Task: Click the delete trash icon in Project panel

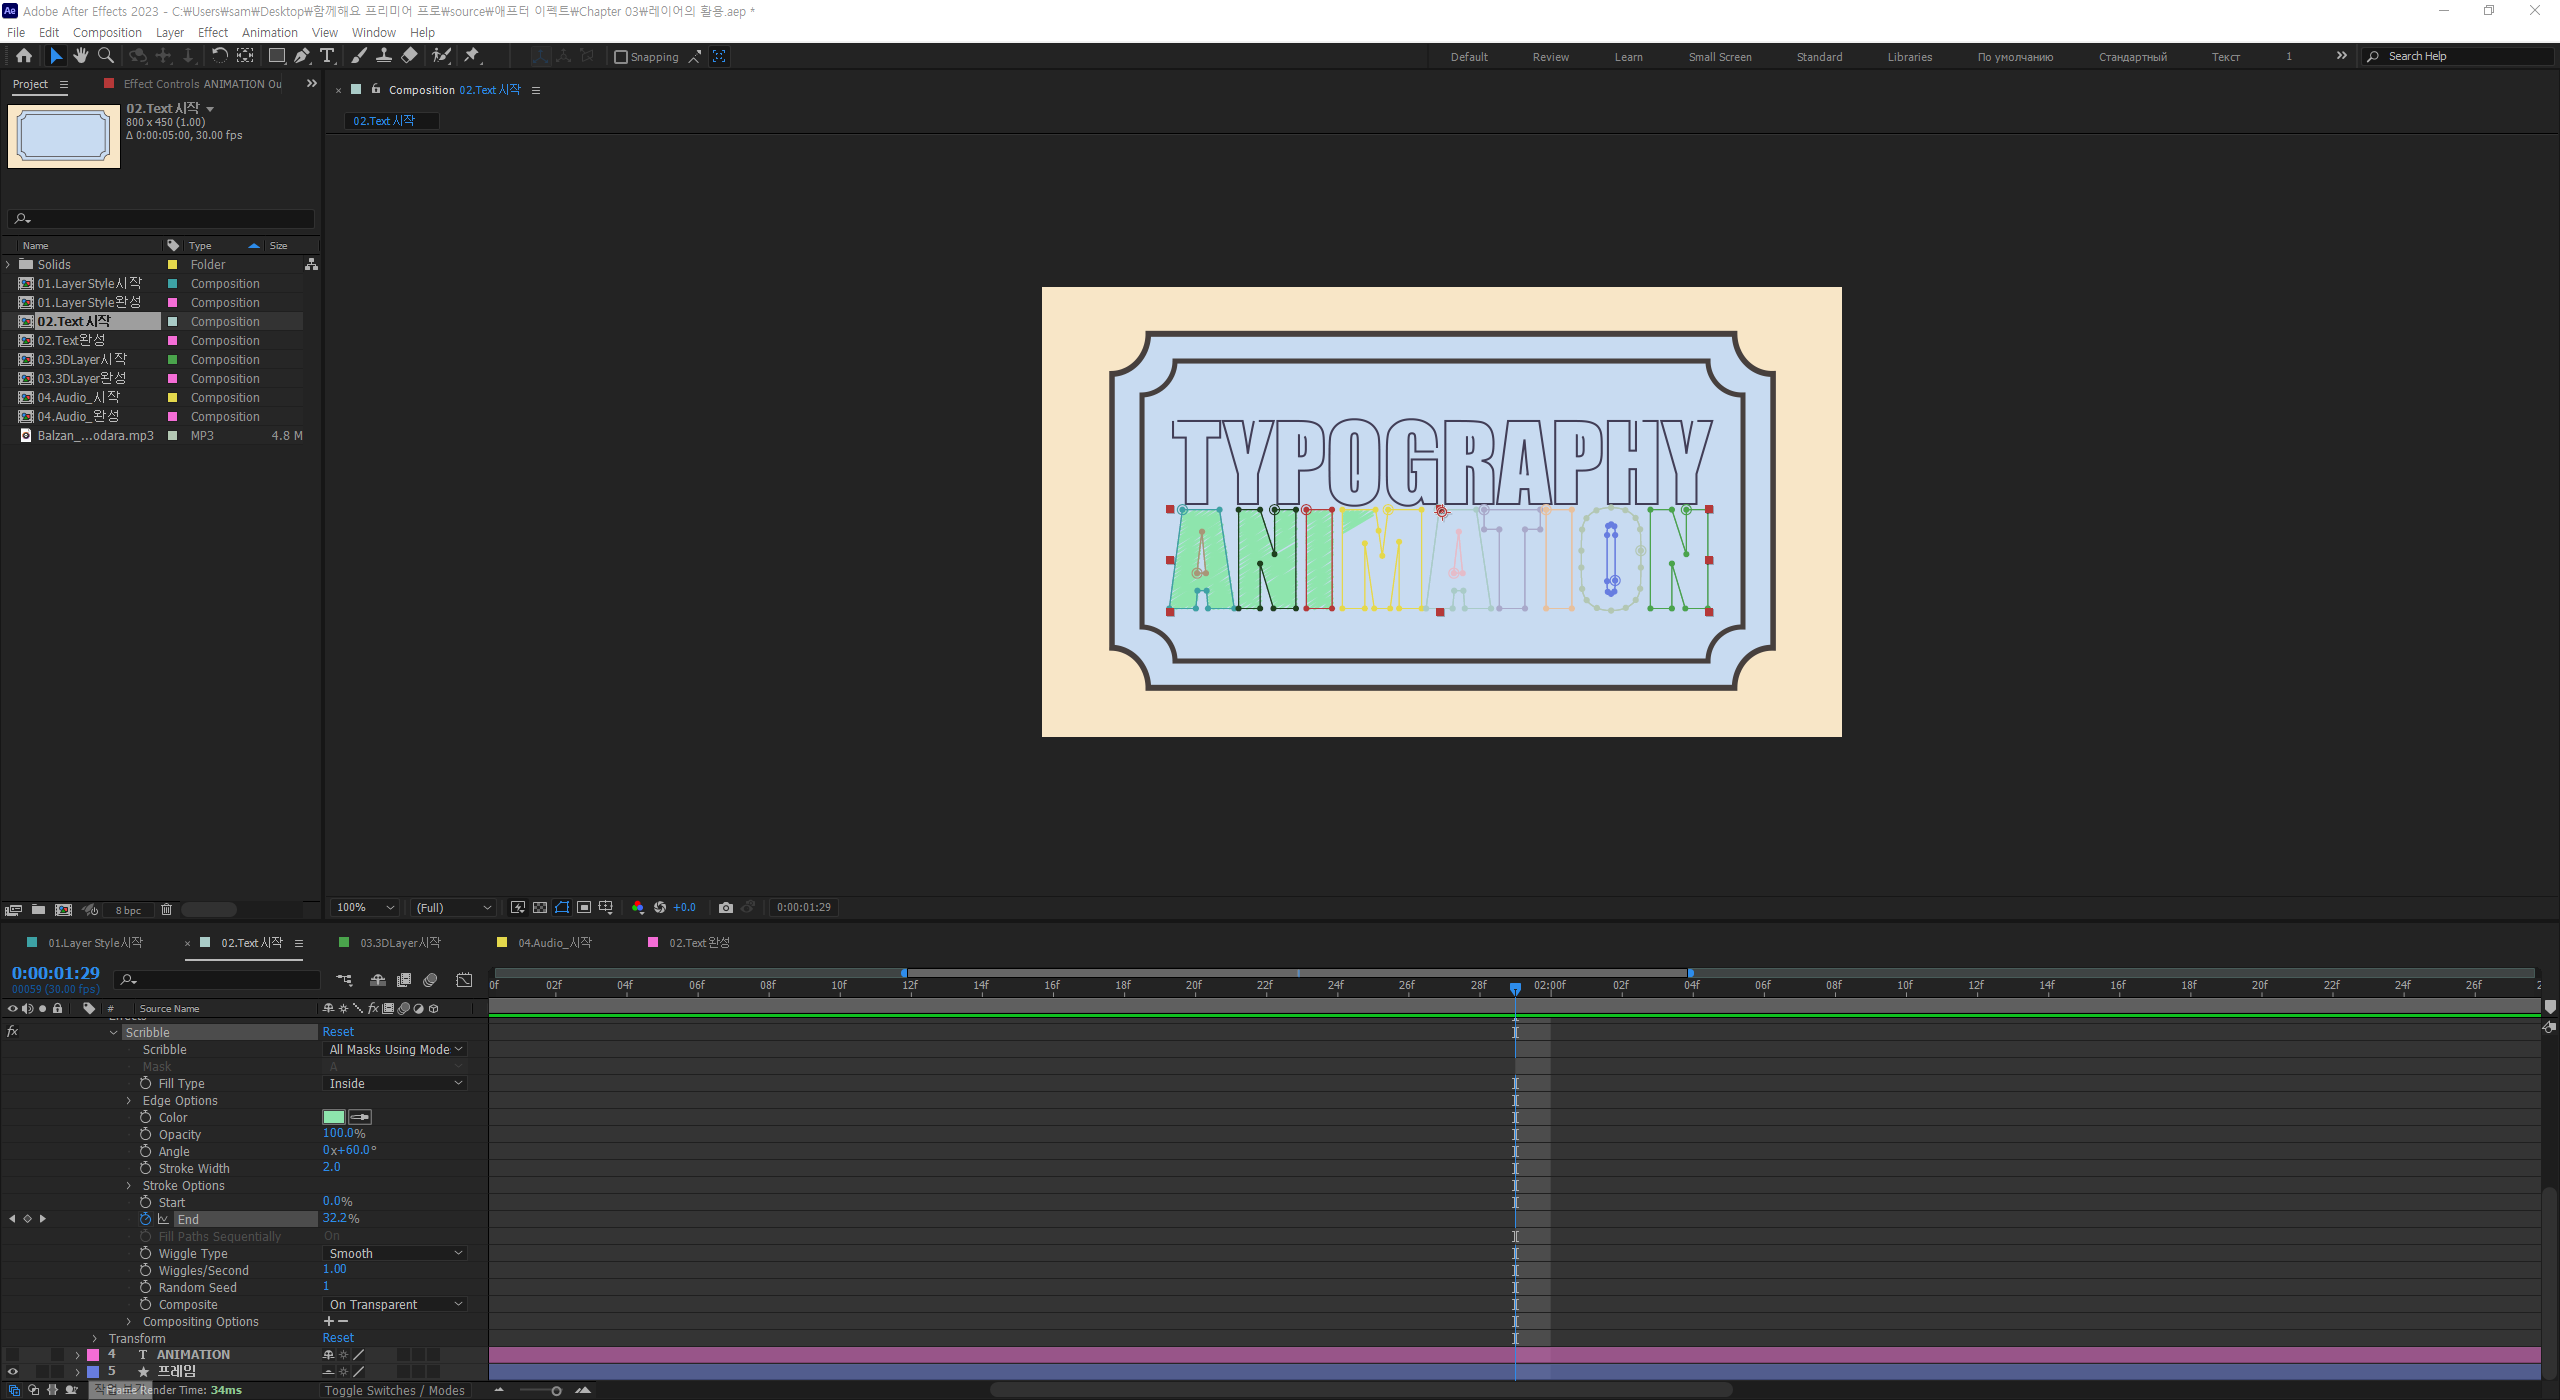Action: (167, 910)
